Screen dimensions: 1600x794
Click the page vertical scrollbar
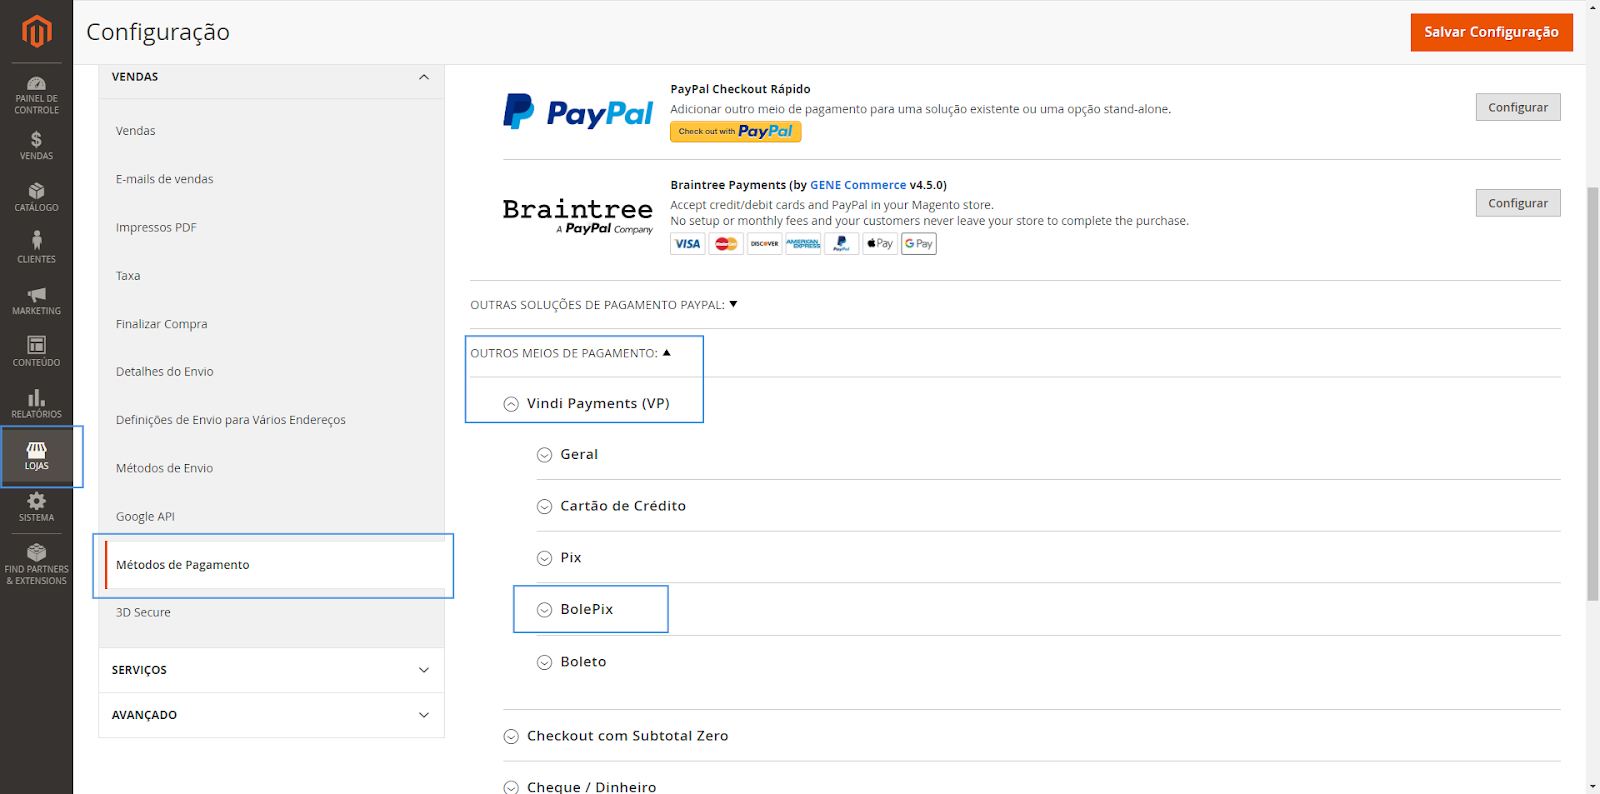pos(1593,395)
